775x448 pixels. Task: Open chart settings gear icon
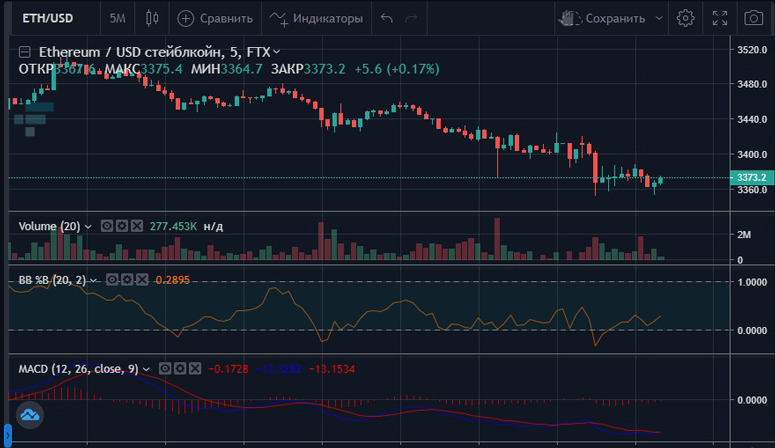point(685,18)
